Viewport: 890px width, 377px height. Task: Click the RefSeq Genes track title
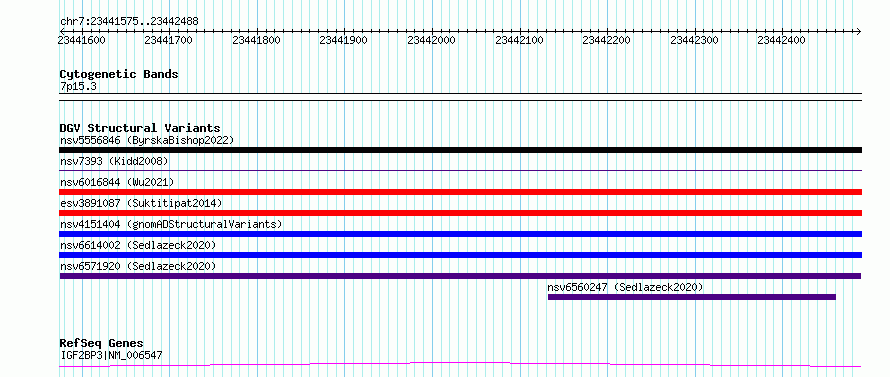(101, 344)
